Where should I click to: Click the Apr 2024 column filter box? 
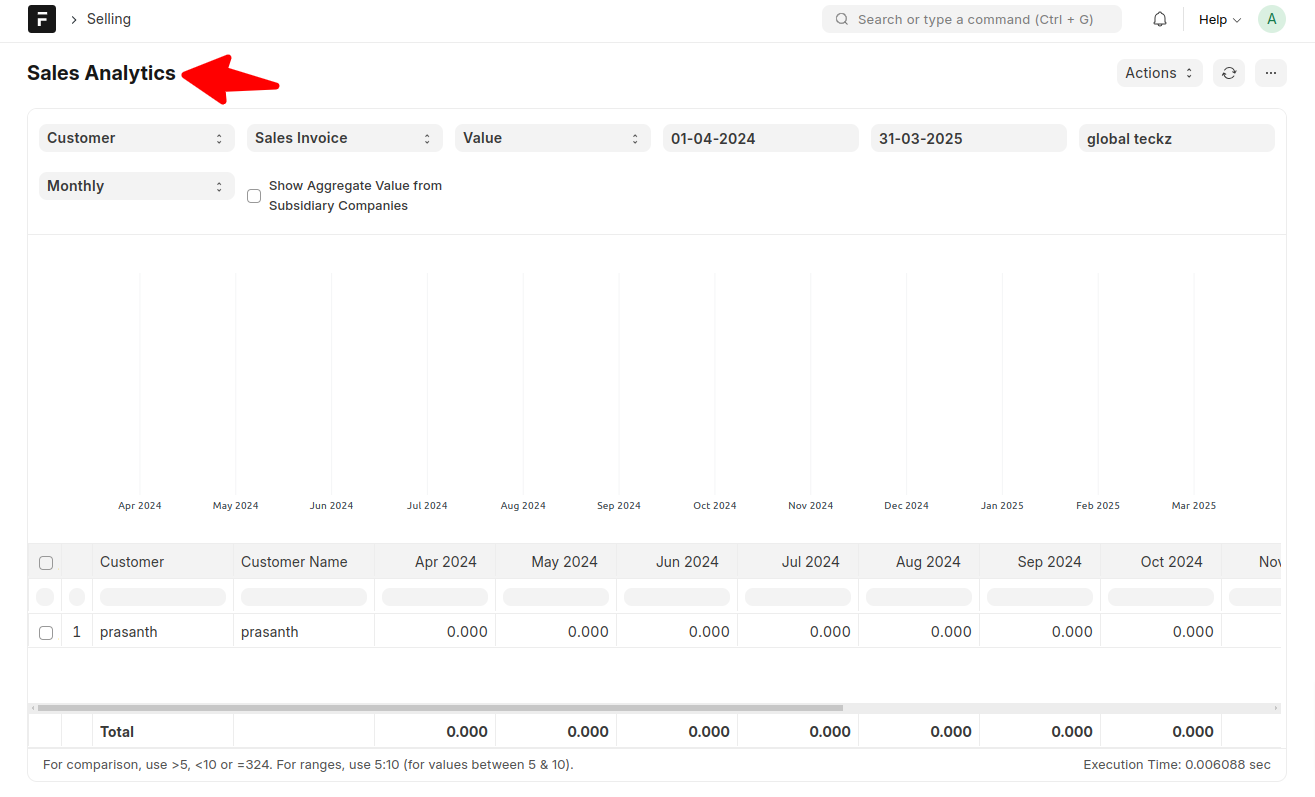click(x=435, y=597)
